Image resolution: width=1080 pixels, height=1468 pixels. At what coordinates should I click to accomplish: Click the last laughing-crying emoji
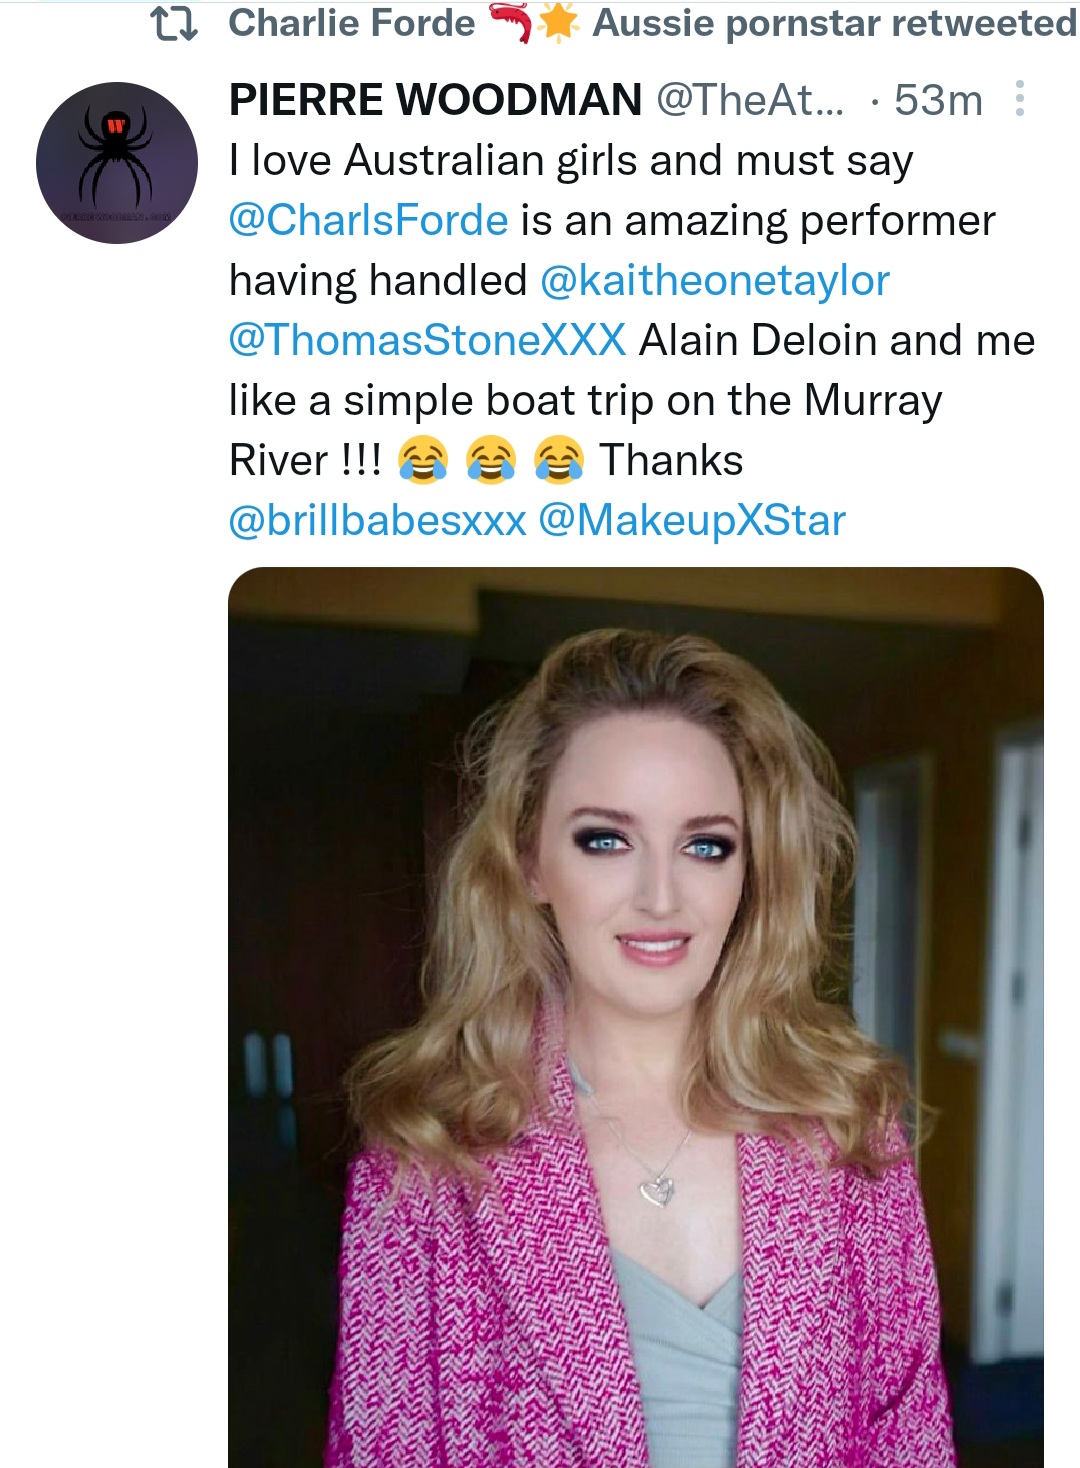tap(559, 461)
